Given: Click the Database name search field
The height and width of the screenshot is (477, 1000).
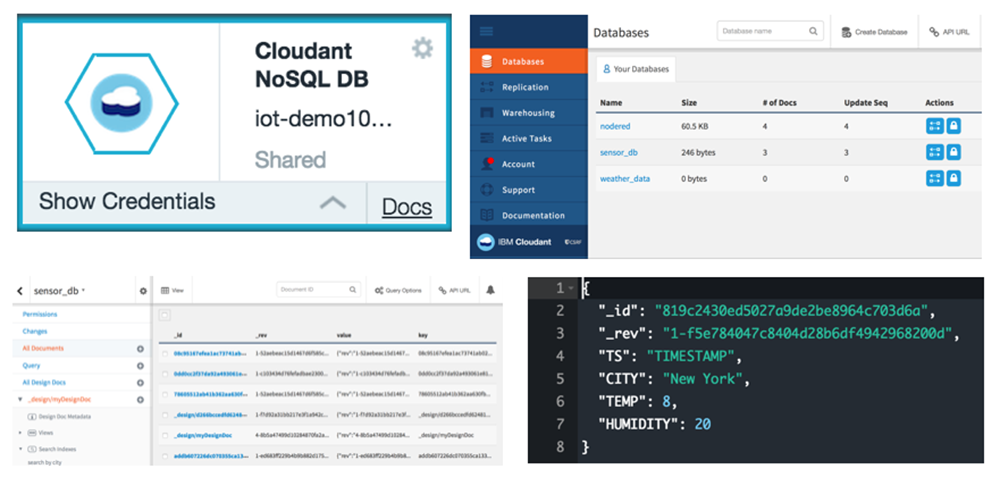Looking at the screenshot, I should (x=762, y=31).
